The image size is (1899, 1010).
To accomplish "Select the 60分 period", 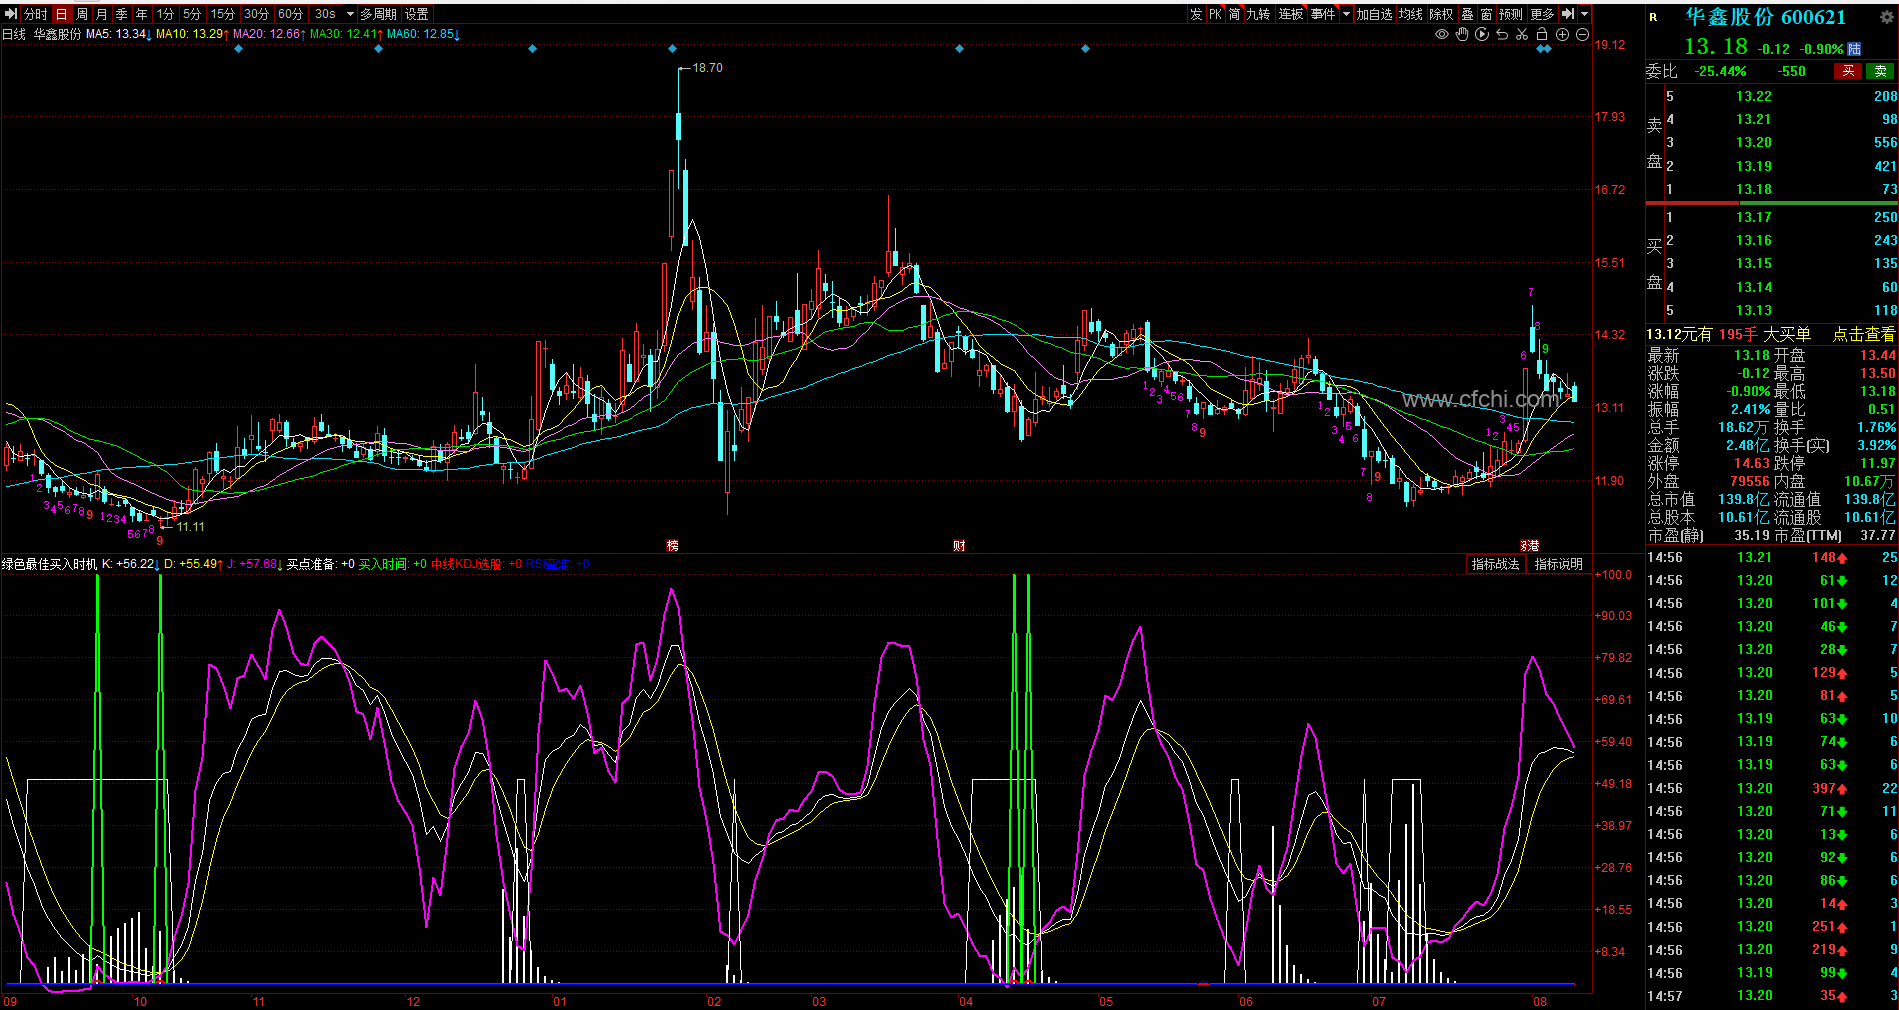I will 291,14.
